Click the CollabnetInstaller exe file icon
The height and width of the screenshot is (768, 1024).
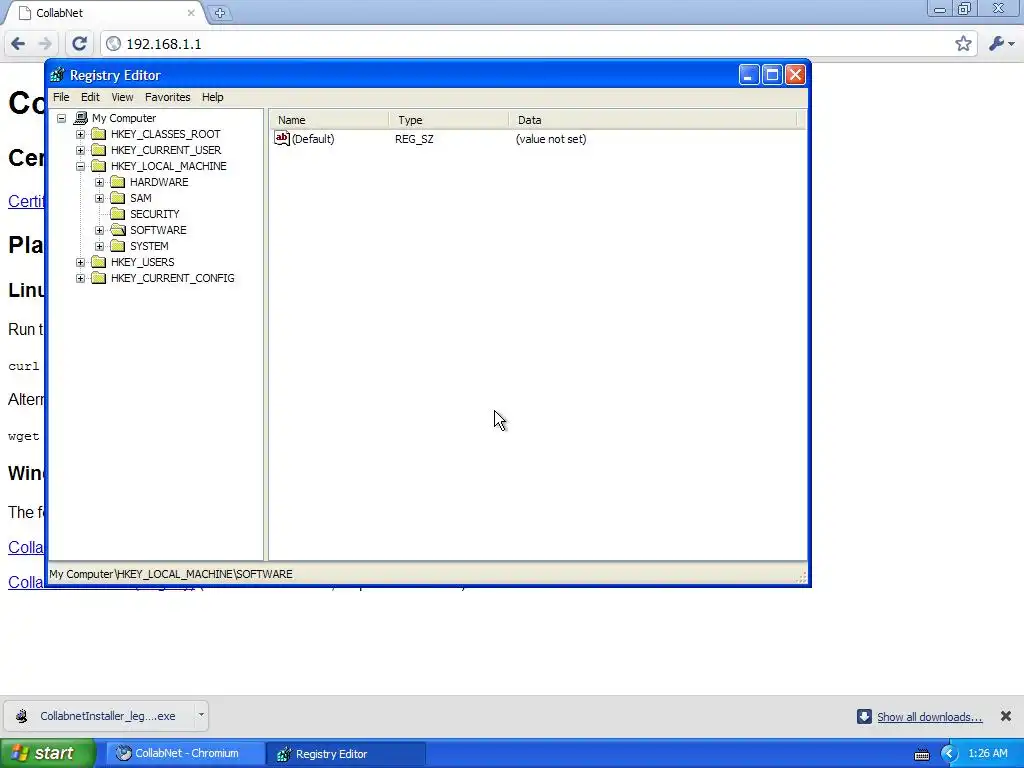tap(22, 716)
